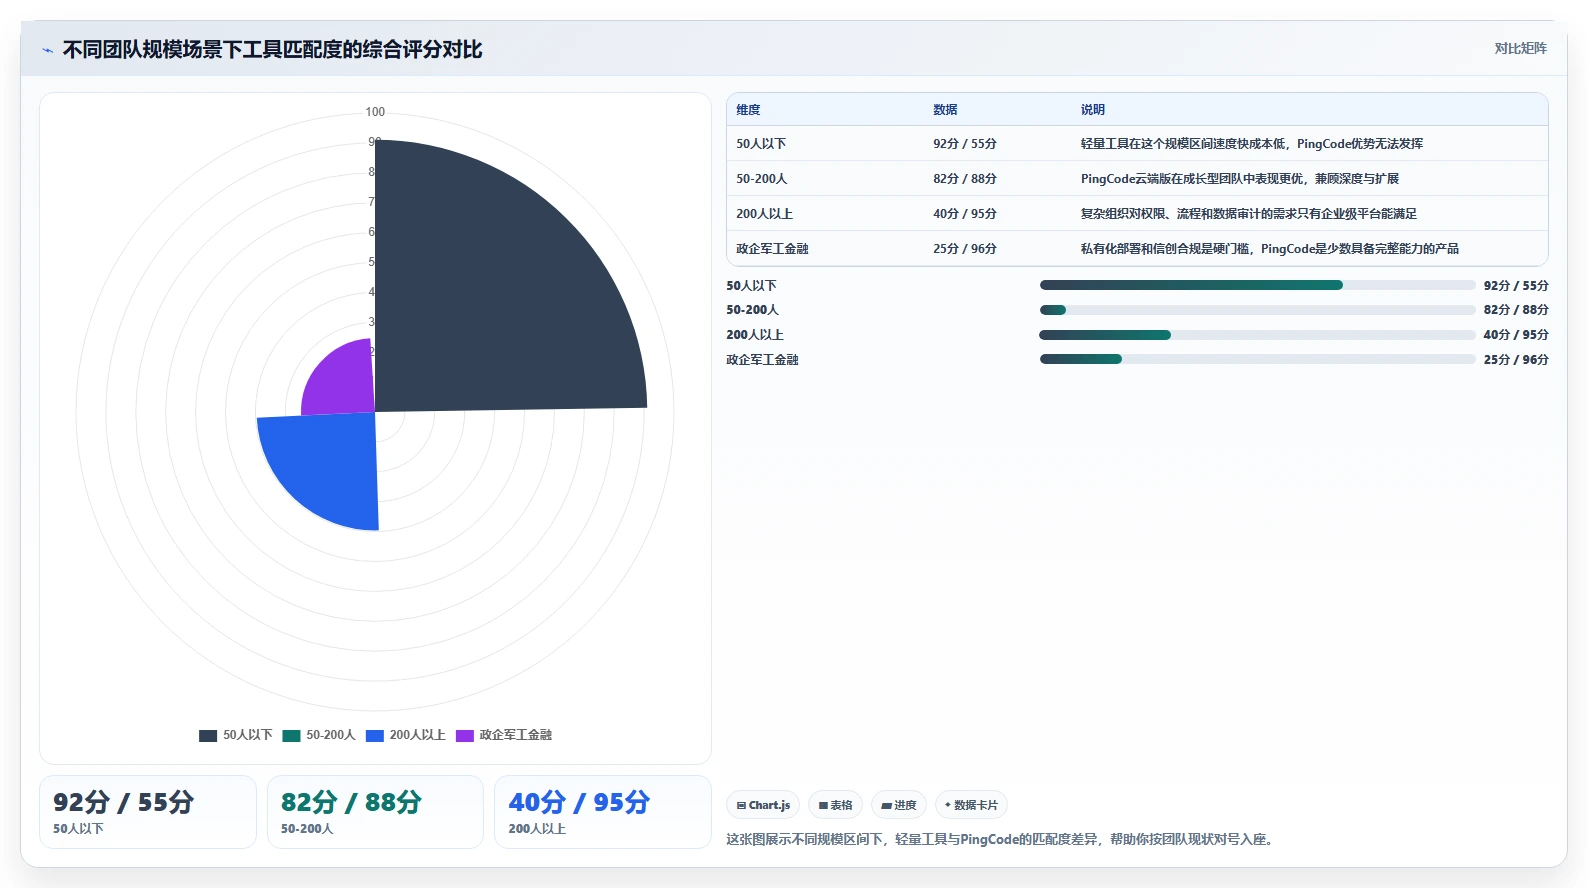
Task: Click table value 40分 / 95分
Action: coord(965,214)
